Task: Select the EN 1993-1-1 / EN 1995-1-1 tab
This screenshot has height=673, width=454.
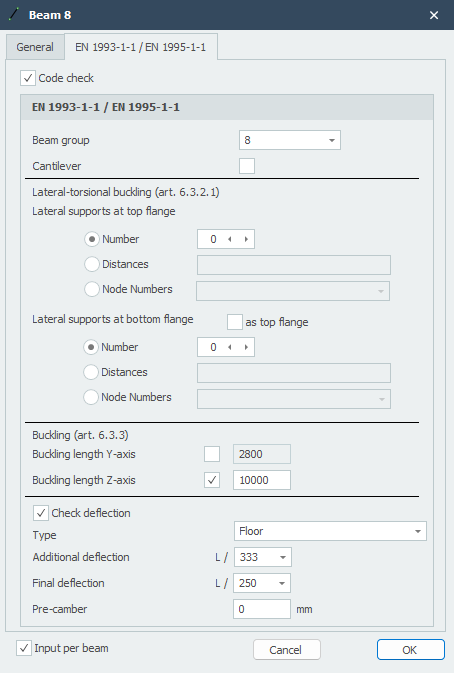Action: [141, 47]
